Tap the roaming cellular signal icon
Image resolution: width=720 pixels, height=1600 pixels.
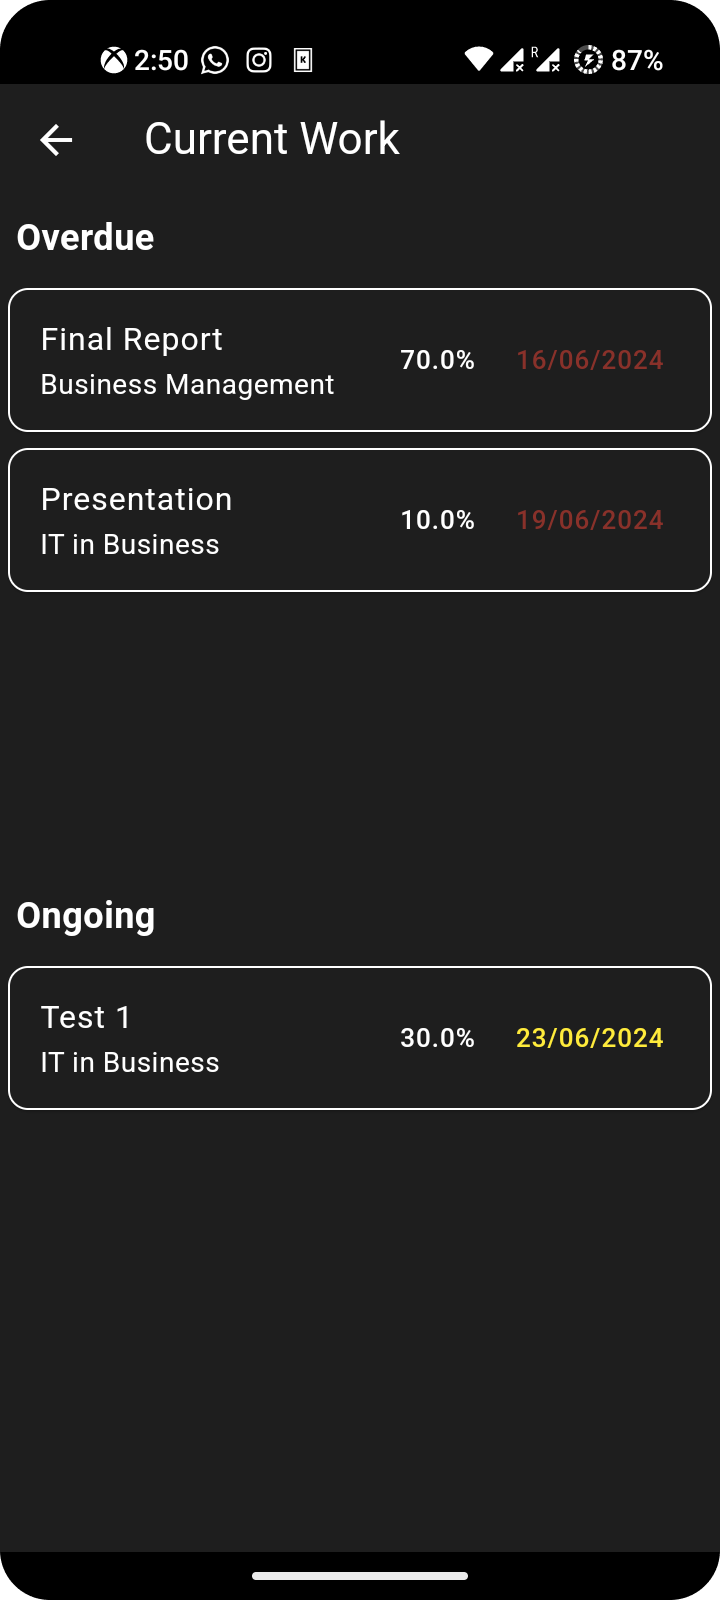(x=546, y=60)
